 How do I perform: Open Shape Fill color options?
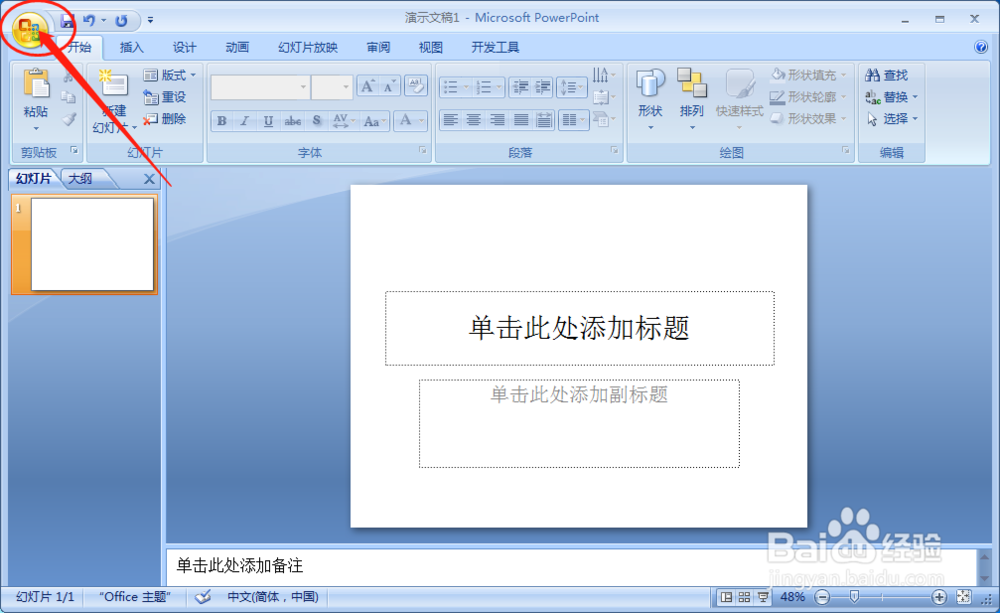click(809, 75)
